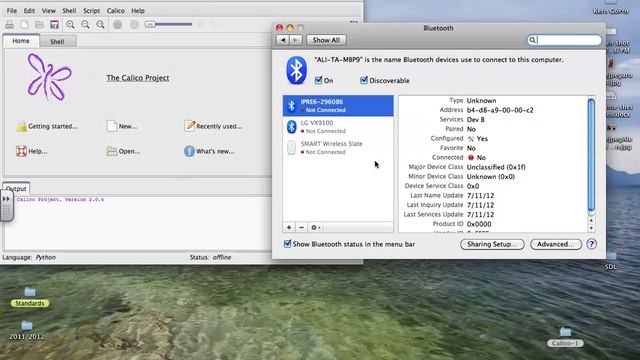
Task: Click the scrollbar up arrow in device details
Action: click(x=591, y=220)
